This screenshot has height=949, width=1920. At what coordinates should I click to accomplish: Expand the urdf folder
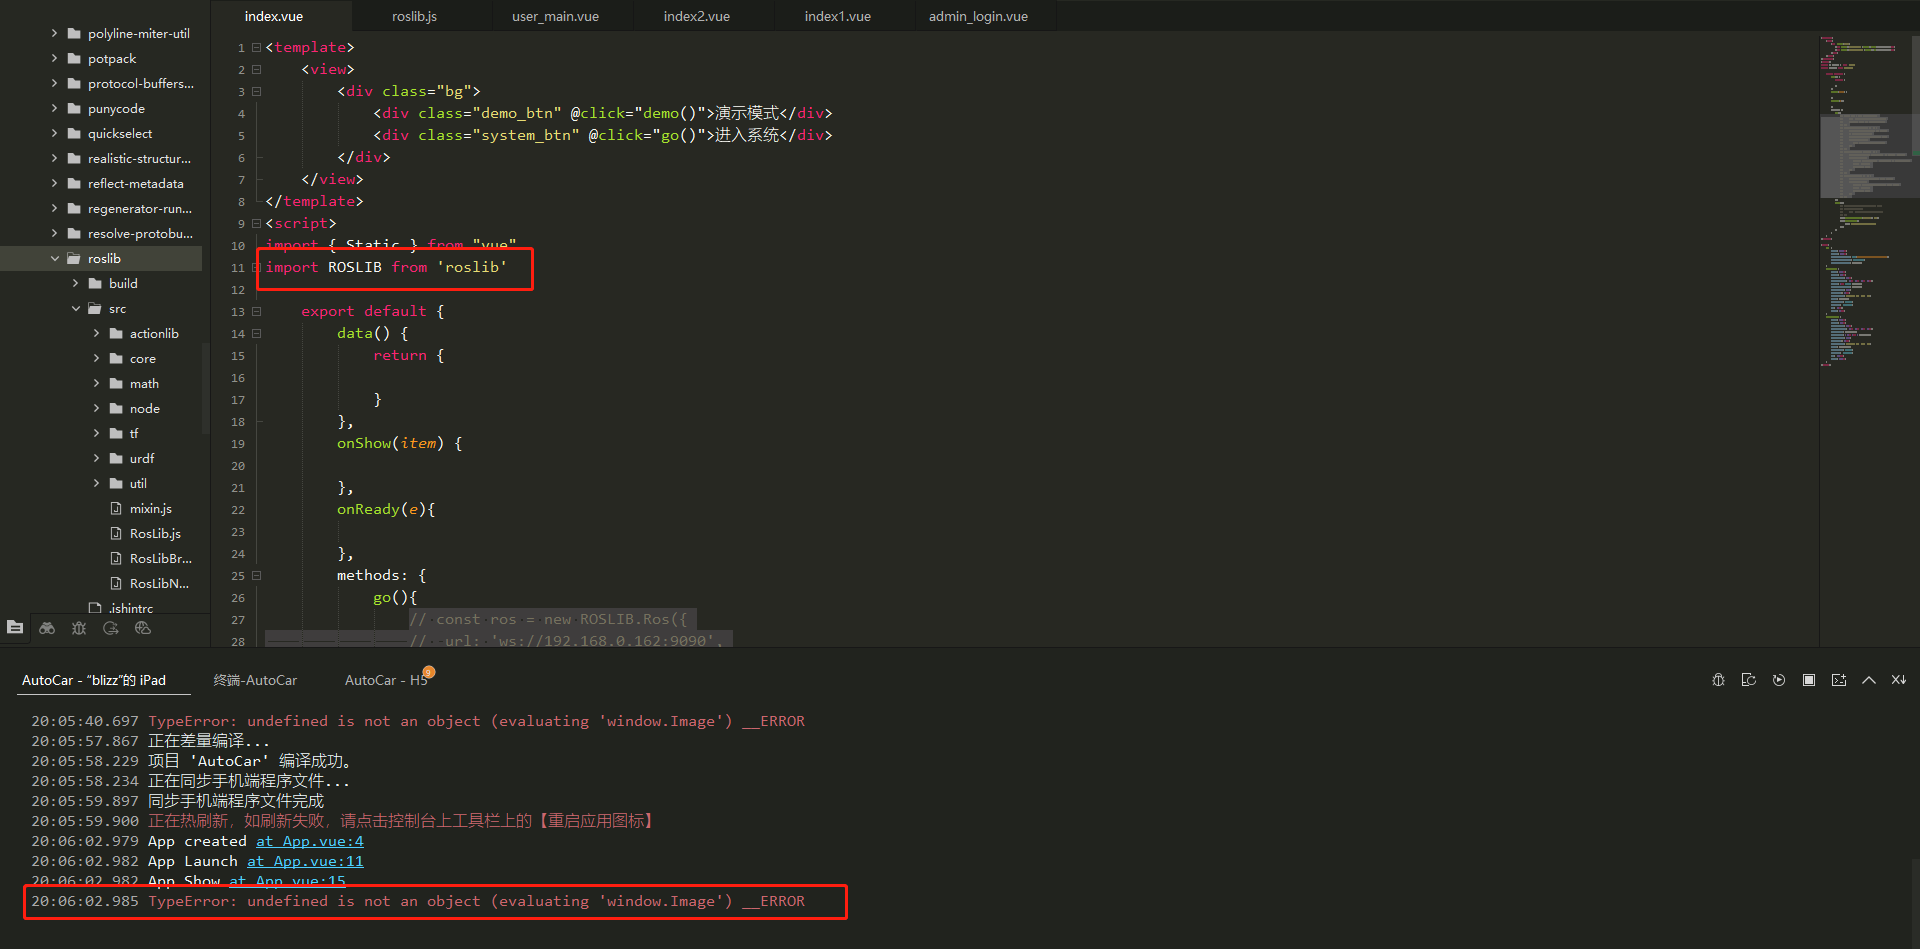[x=96, y=458]
